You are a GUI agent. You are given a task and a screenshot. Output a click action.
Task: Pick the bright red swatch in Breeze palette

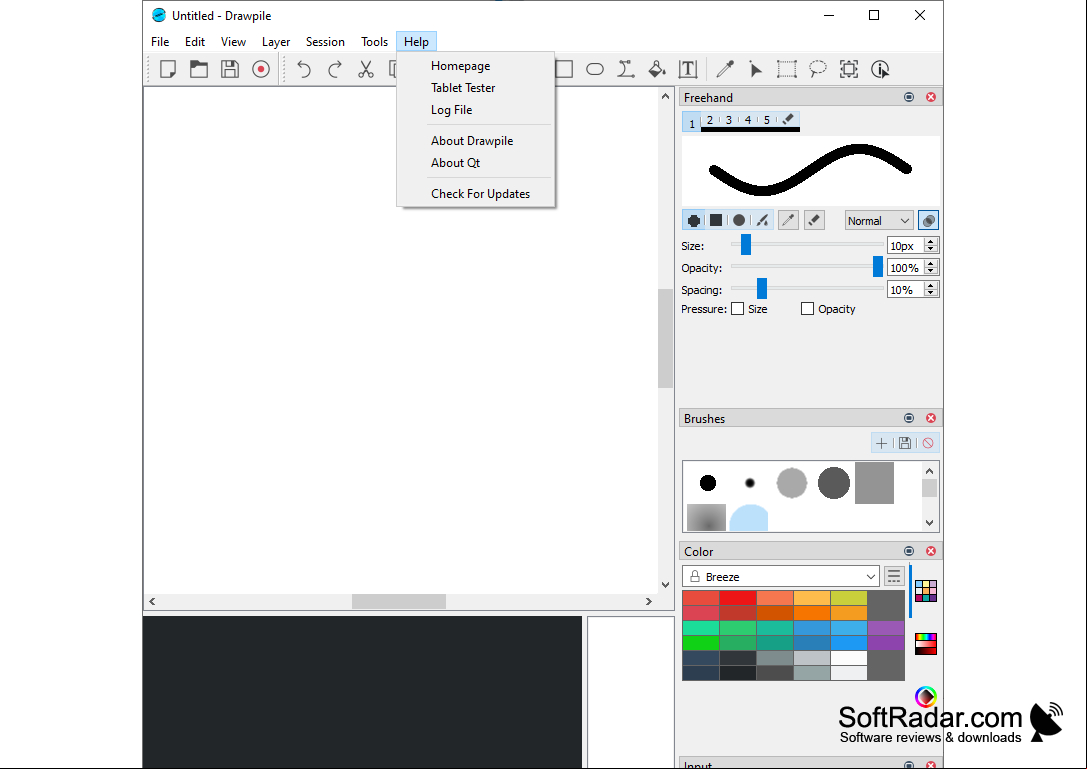pyautogui.click(x=738, y=598)
